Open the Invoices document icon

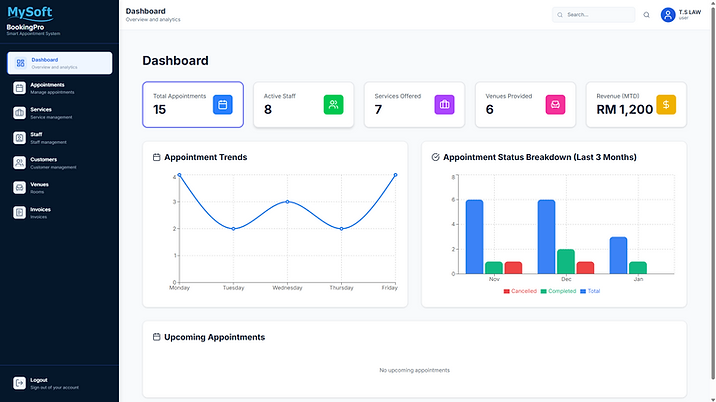19,213
